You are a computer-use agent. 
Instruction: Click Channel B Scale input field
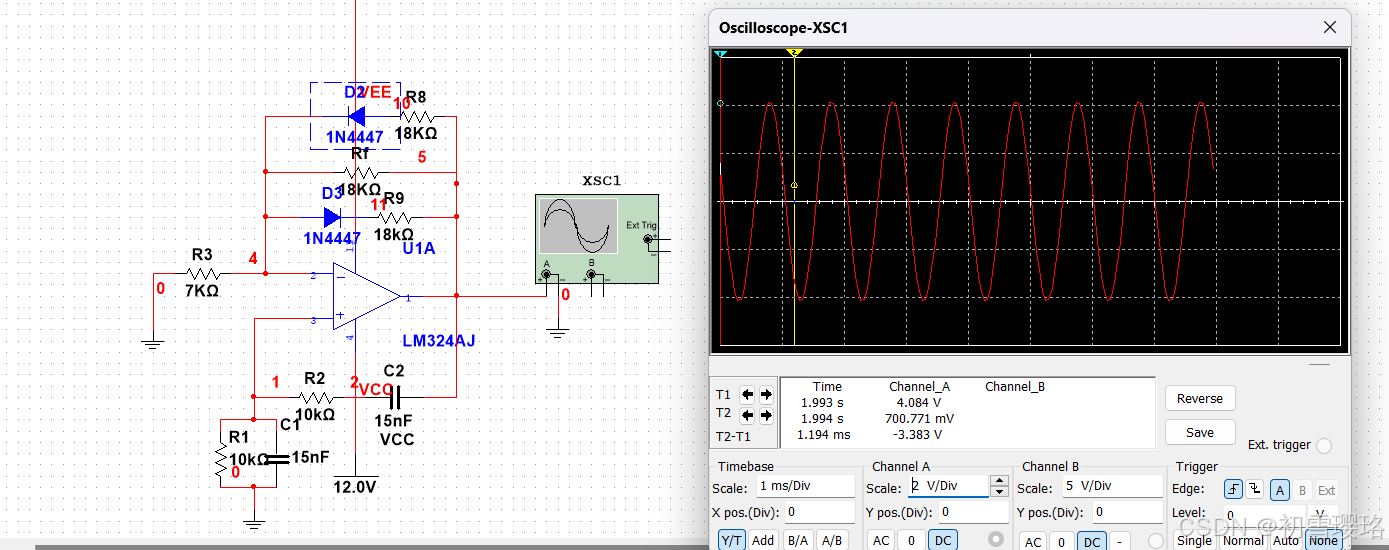pyautogui.click(x=1111, y=486)
